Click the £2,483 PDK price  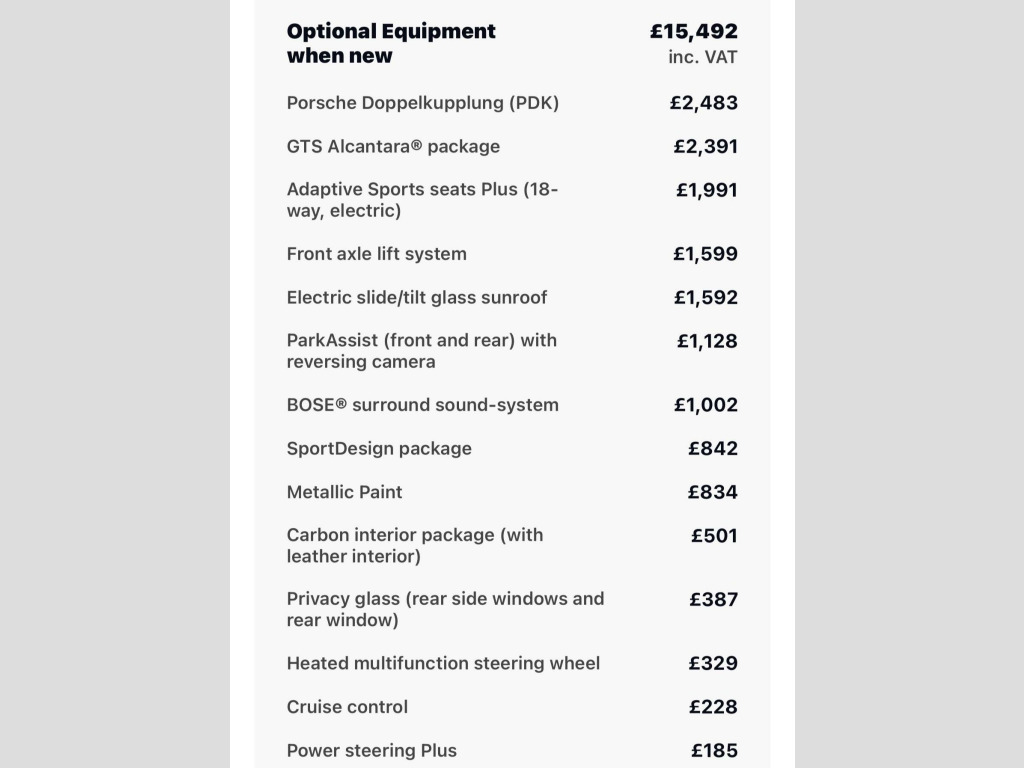(704, 103)
